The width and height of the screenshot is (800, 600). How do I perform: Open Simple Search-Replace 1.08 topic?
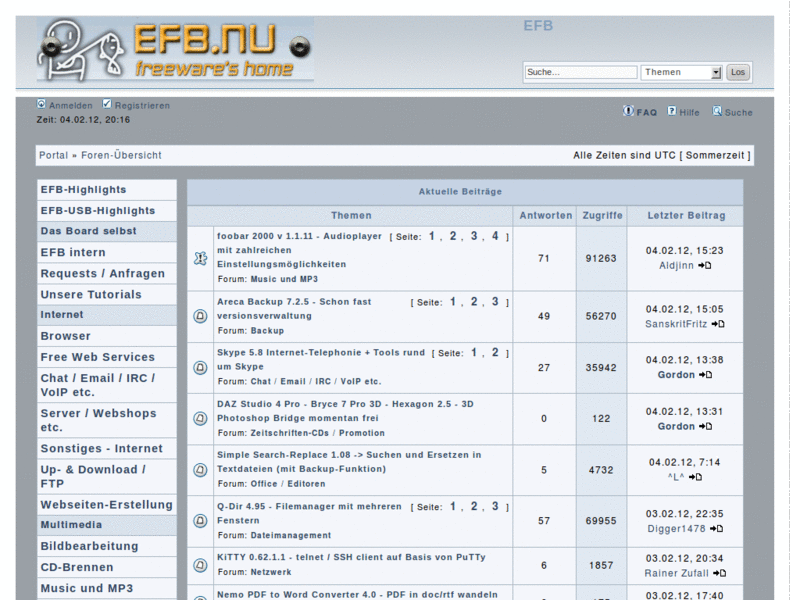[x=349, y=462]
